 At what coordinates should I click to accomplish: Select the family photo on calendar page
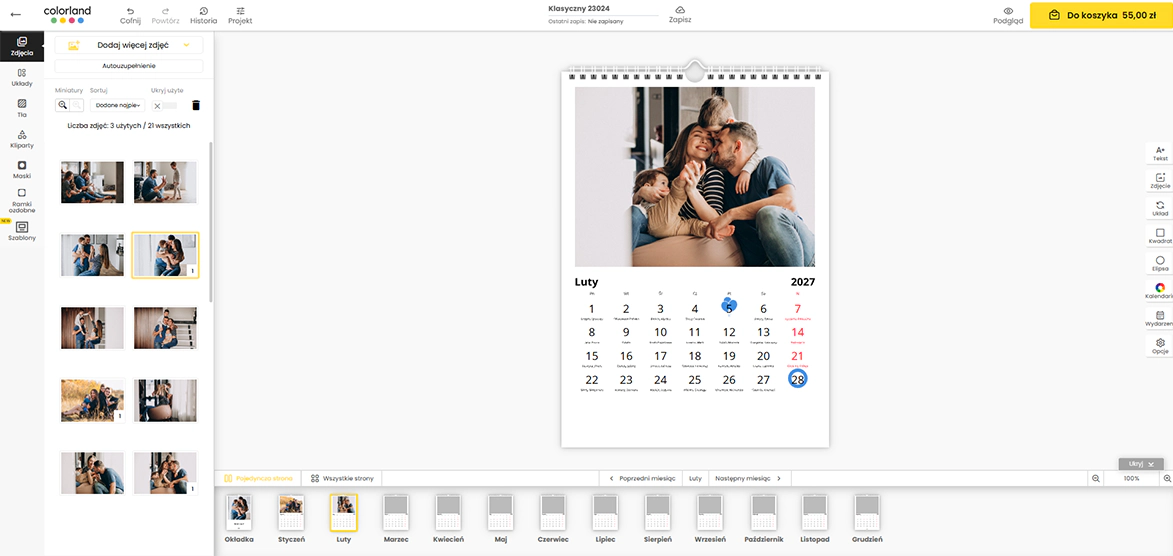point(695,177)
